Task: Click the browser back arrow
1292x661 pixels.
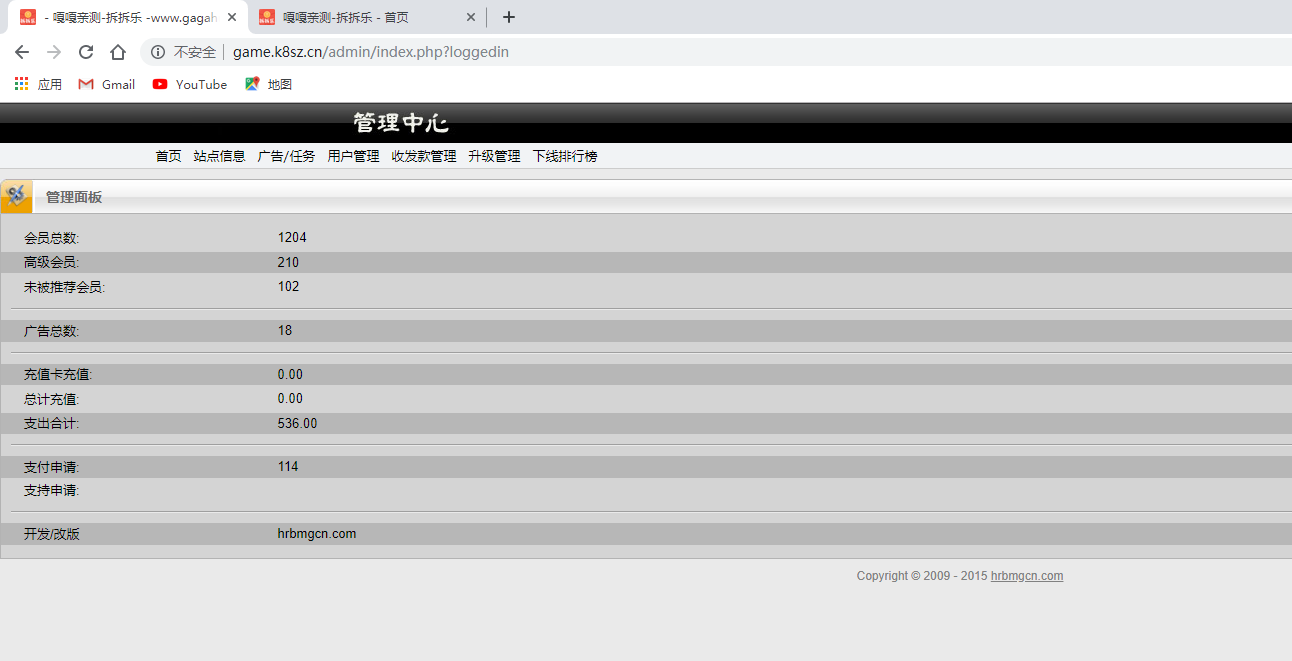Action: [x=22, y=52]
